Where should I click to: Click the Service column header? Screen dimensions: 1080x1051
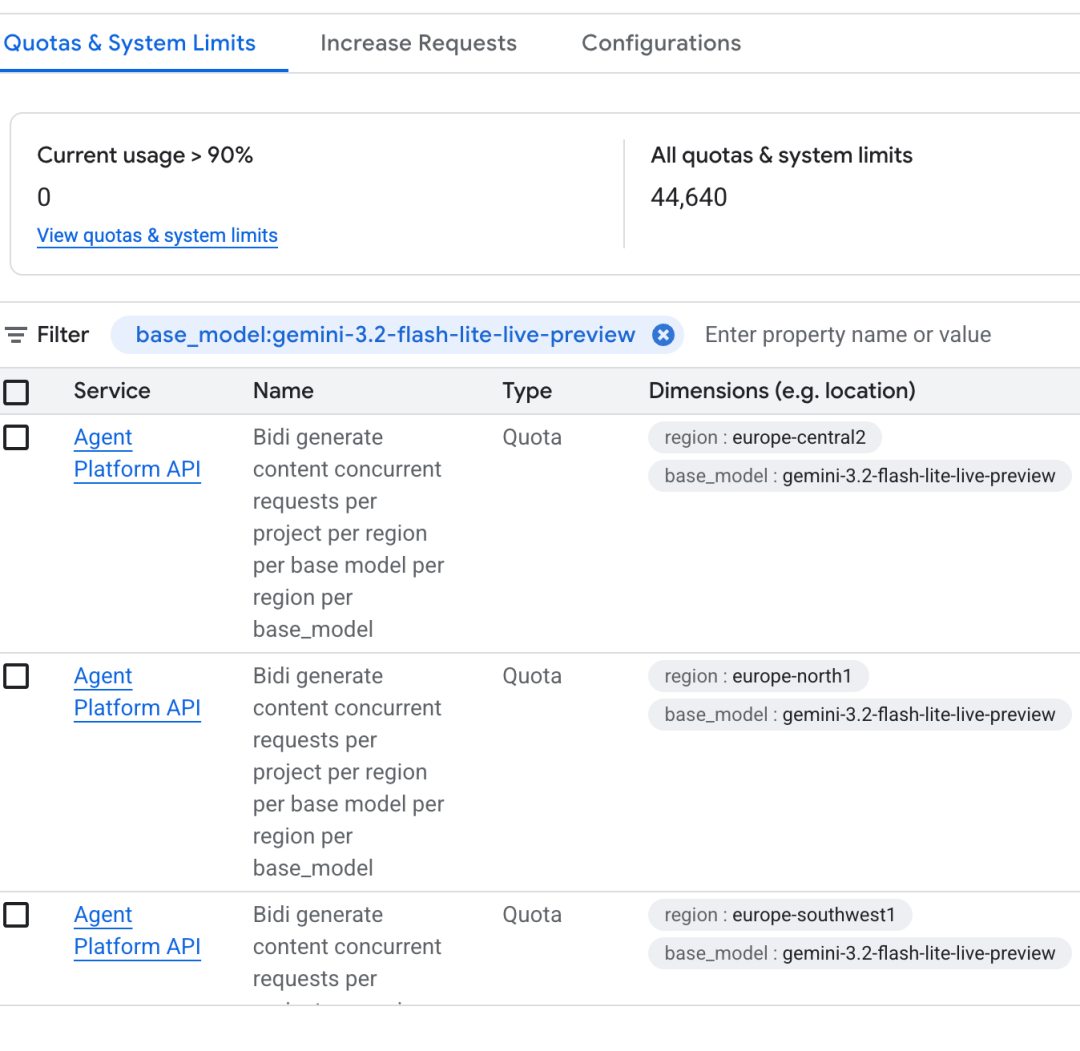click(x=112, y=391)
